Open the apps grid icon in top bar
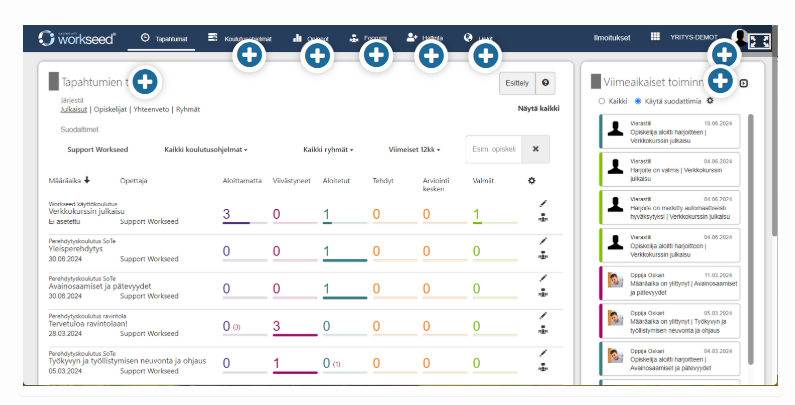The image size is (795, 405). [655, 37]
